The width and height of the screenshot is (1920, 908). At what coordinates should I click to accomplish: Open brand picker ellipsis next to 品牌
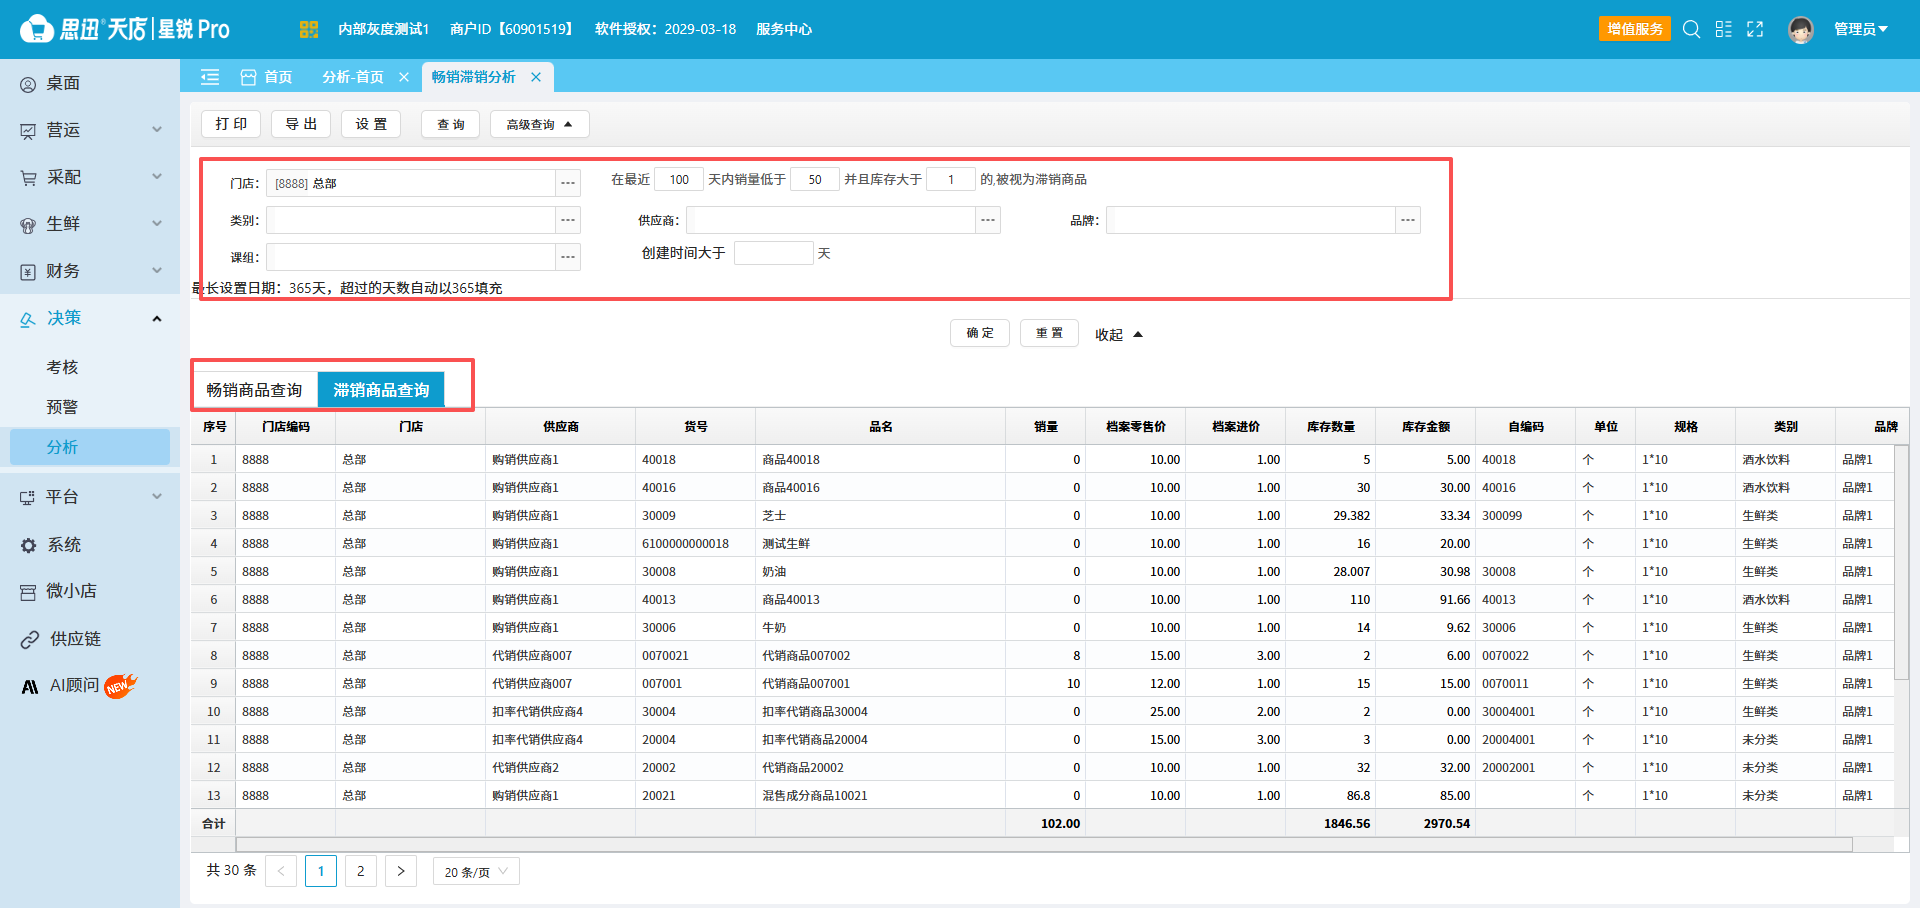coord(1408,220)
